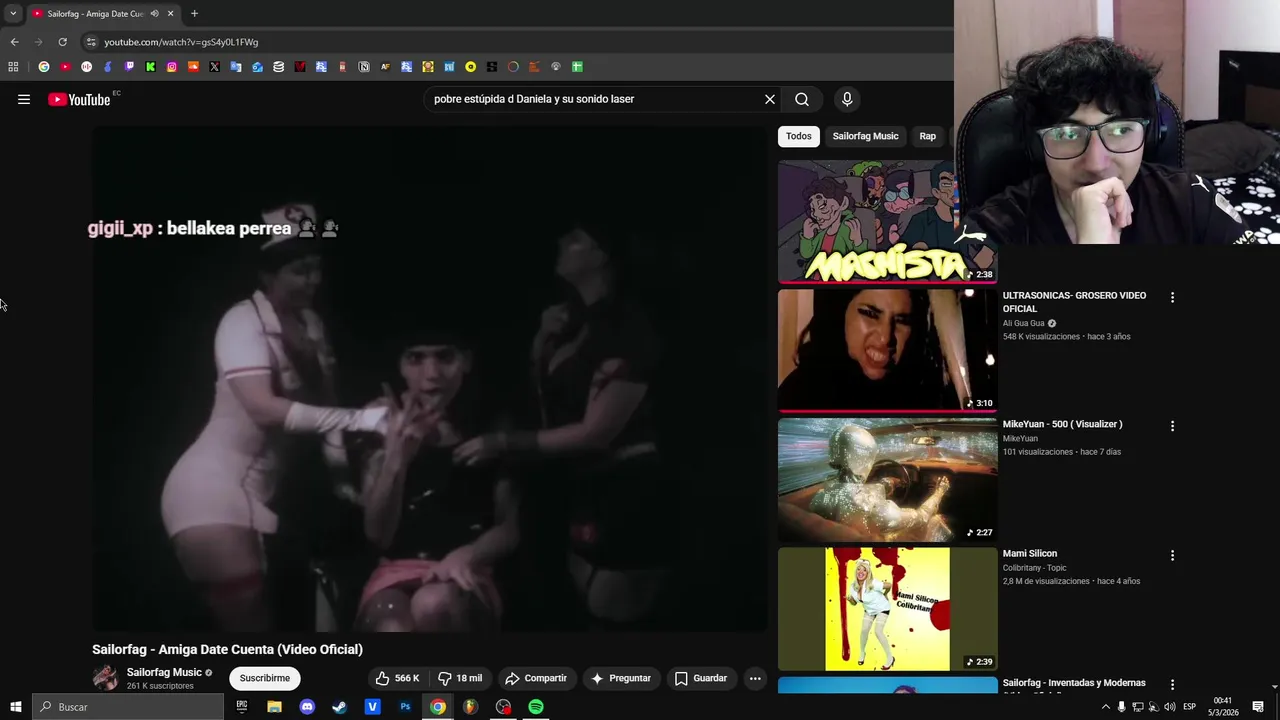Click the Preguntar button
Screen dimensions: 1280x720
click(x=621, y=678)
